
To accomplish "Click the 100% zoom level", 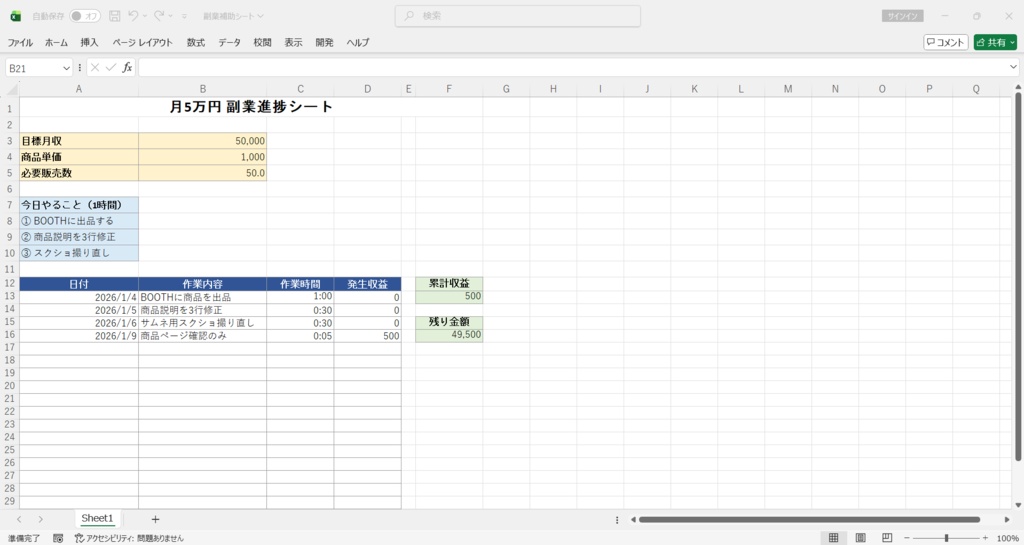I will 1008,538.
